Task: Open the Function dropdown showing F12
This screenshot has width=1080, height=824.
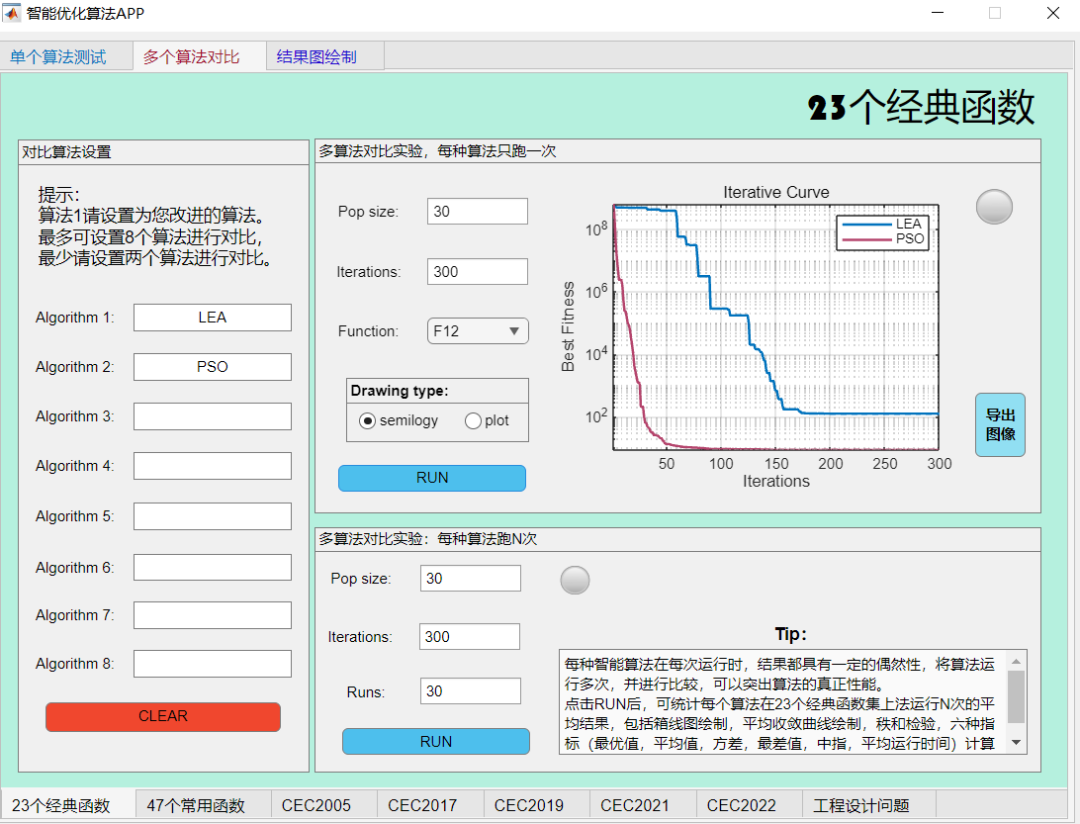Action: pyautogui.click(x=477, y=331)
